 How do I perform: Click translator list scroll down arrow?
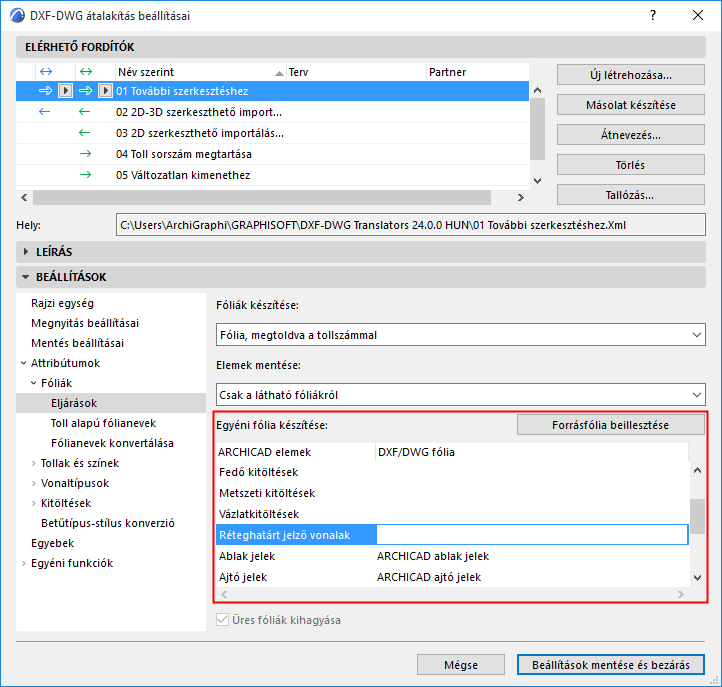(537, 180)
